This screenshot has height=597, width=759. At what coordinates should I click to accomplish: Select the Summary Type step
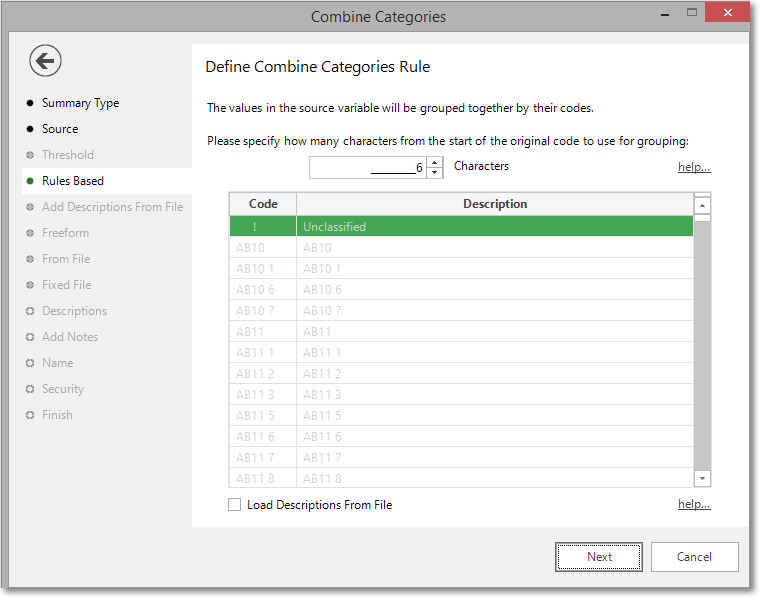(x=80, y=103)
